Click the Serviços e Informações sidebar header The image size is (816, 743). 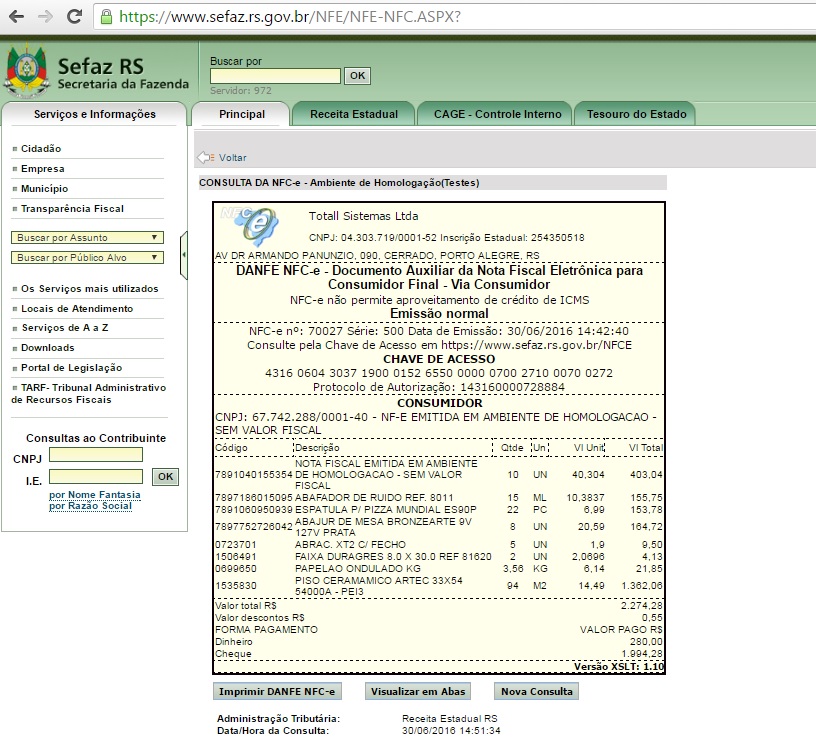pos(95,114)
